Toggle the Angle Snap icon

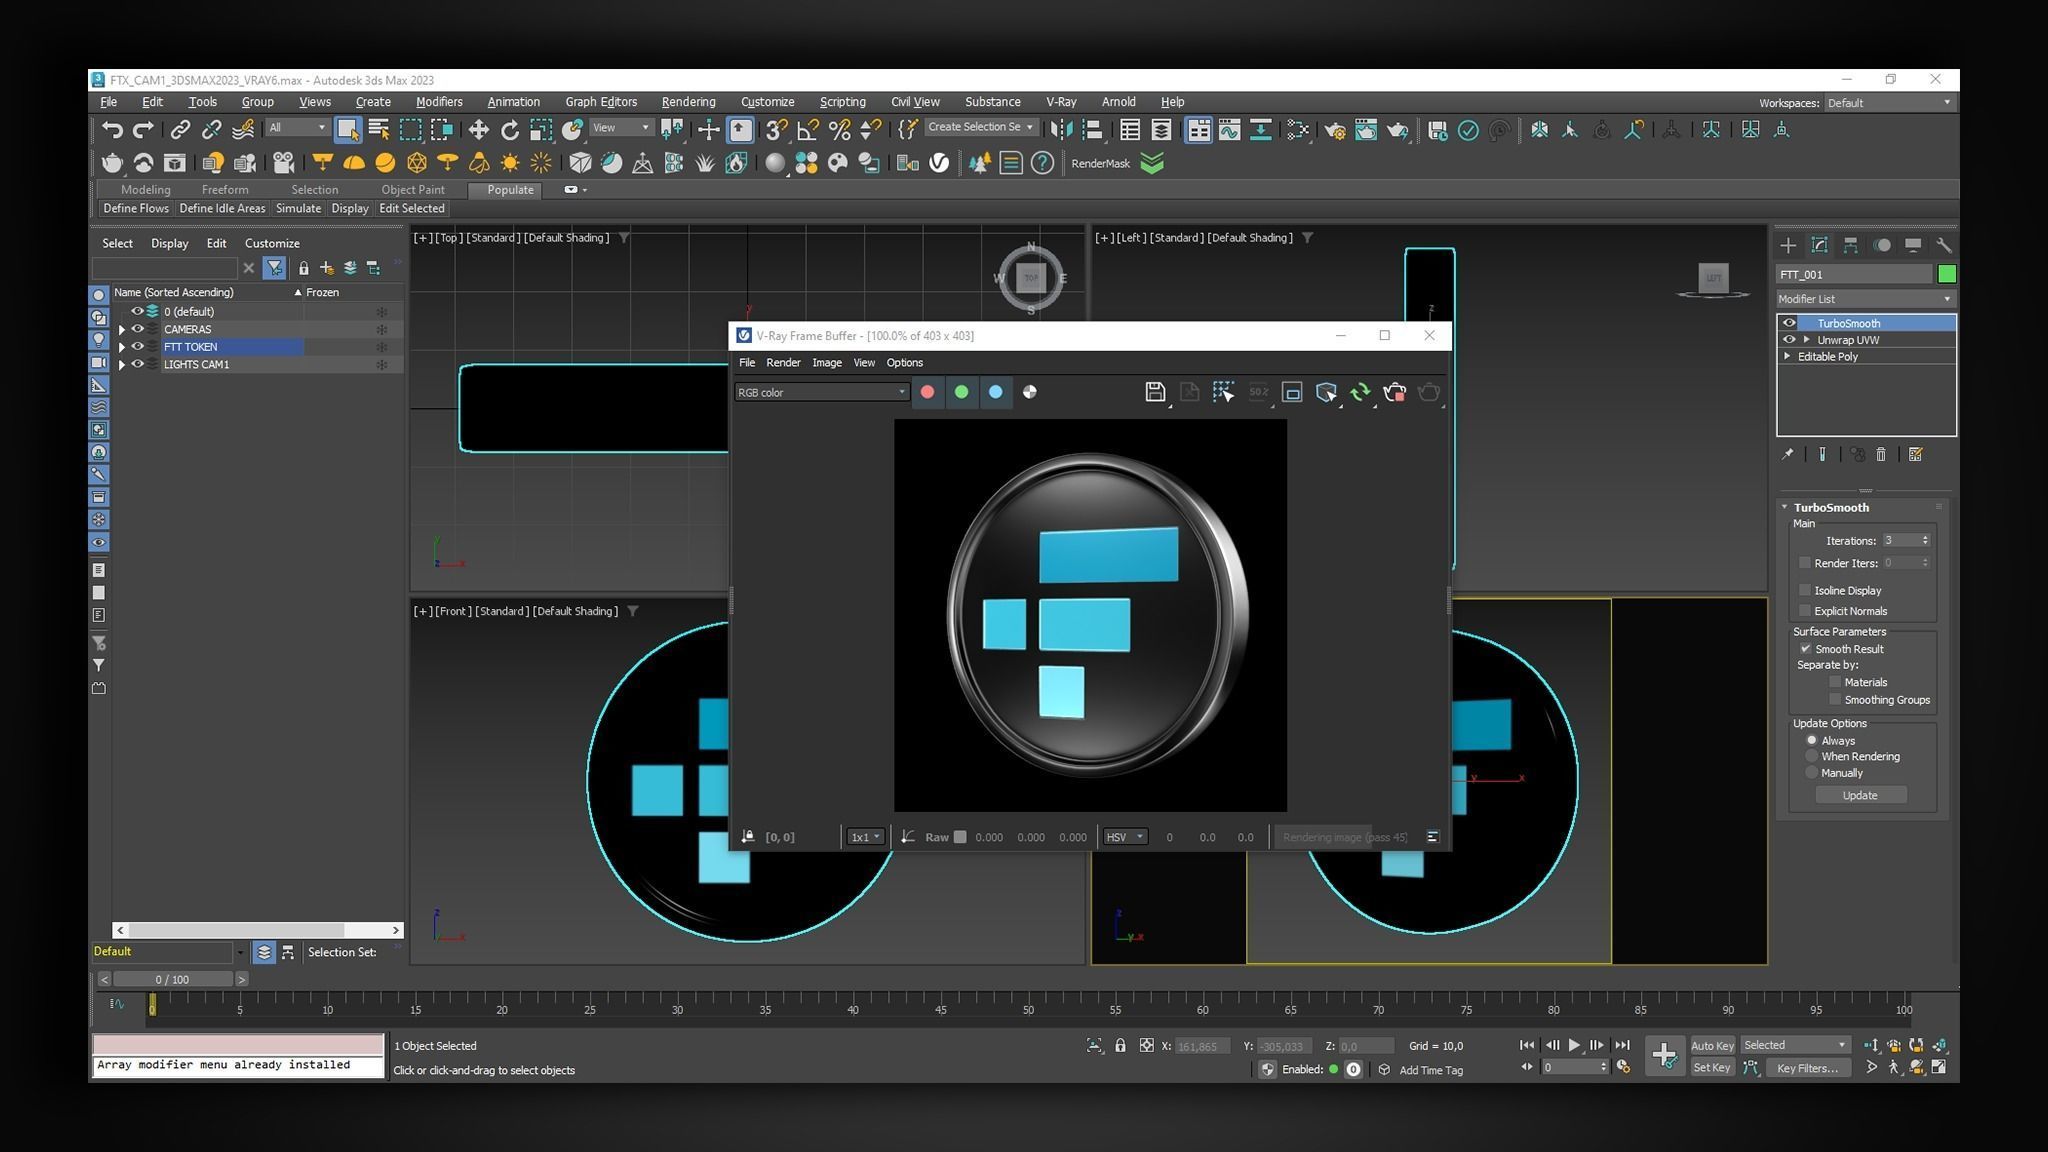808,130
